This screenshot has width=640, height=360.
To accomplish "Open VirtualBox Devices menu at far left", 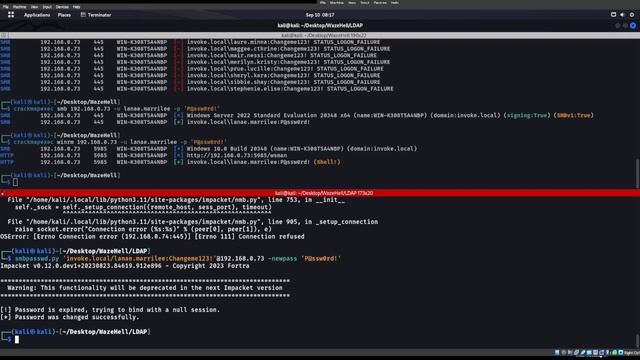I will coord(62,7).
